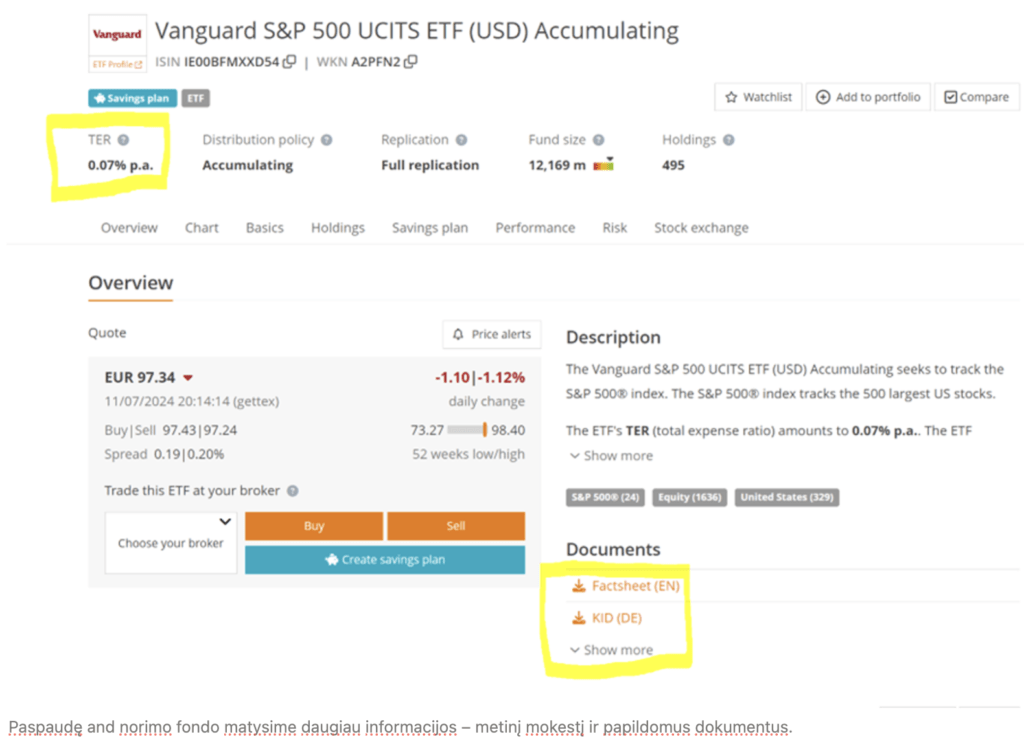Click the Savings plan badge
The height and width of the screenshot is (741, 1024).
pyautogui.click(x=133, y=98)
